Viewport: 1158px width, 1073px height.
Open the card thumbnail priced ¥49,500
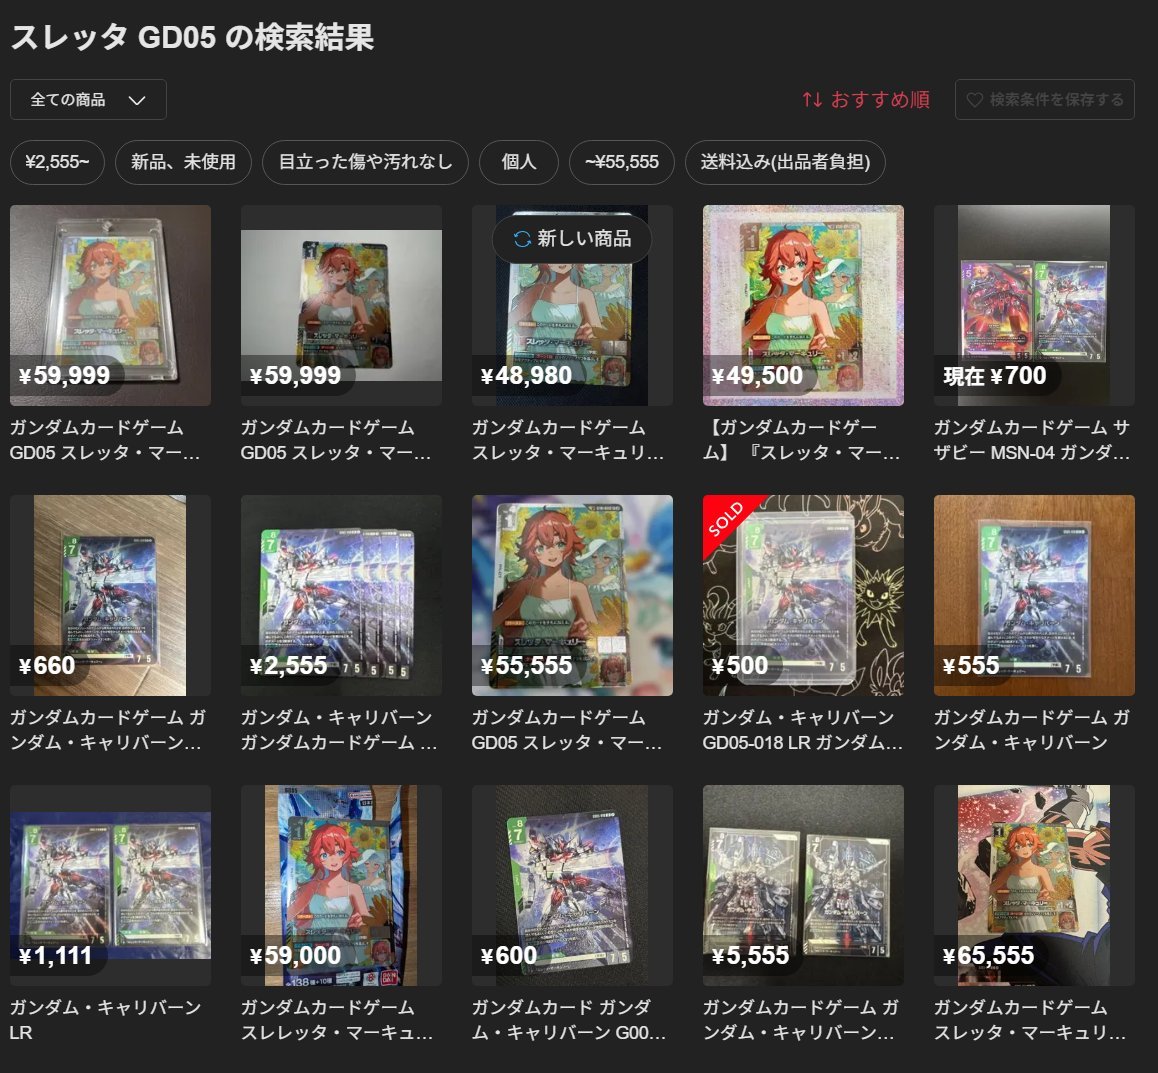pos(804,305)
